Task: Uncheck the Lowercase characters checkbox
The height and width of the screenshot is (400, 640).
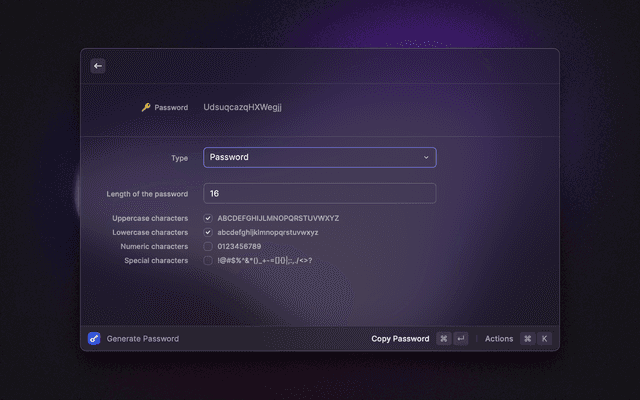Action: click(x=208, y=232)
